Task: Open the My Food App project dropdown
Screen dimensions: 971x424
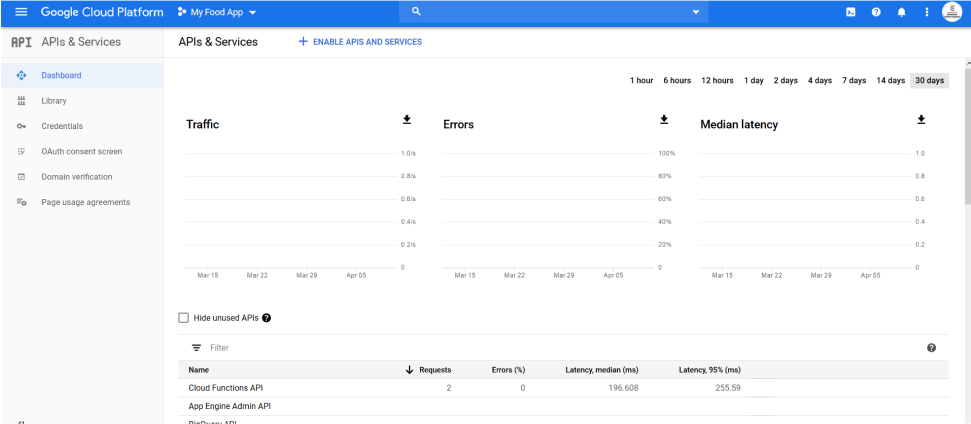Action: (x=216, y=12)
